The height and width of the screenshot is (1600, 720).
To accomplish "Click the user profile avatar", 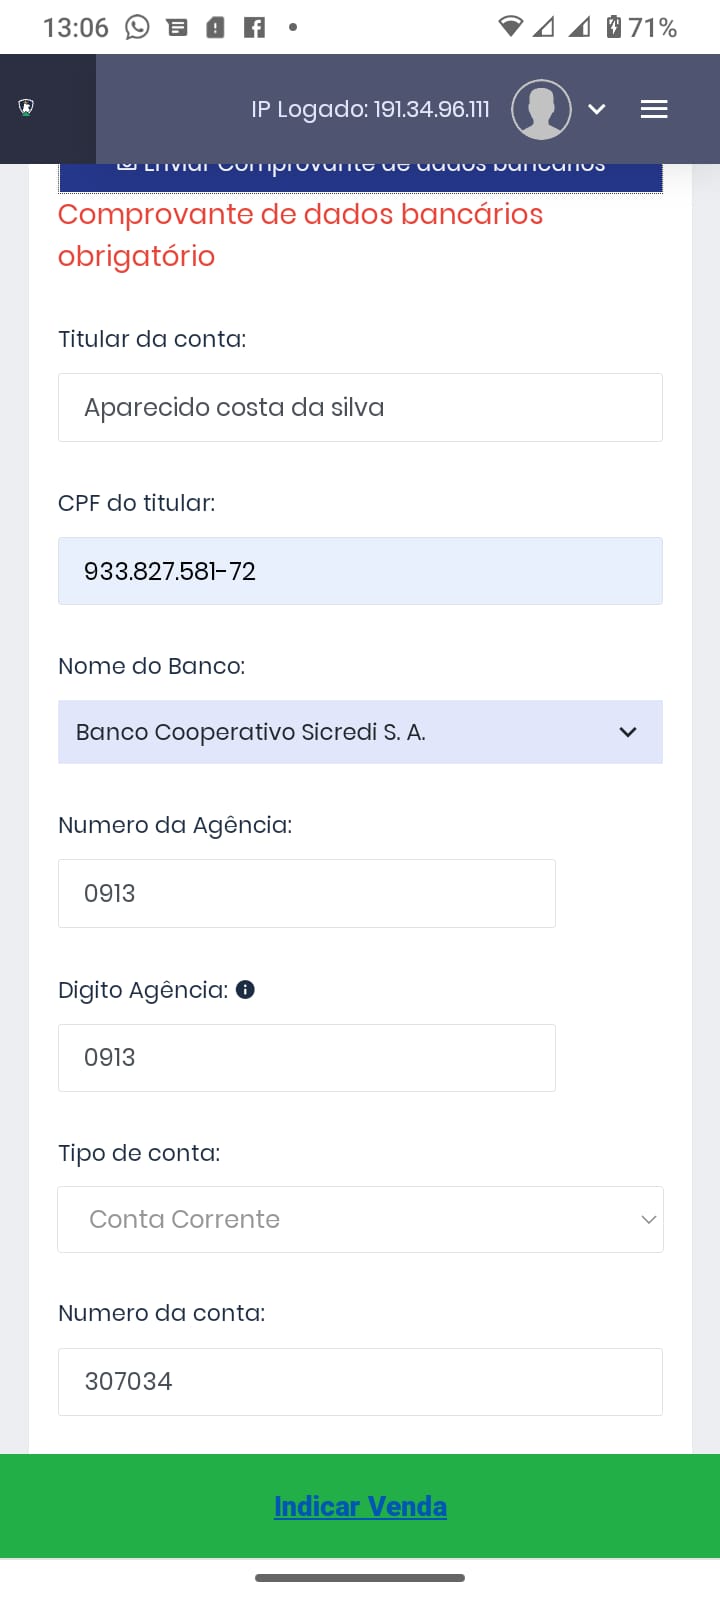I will point(541,109).
